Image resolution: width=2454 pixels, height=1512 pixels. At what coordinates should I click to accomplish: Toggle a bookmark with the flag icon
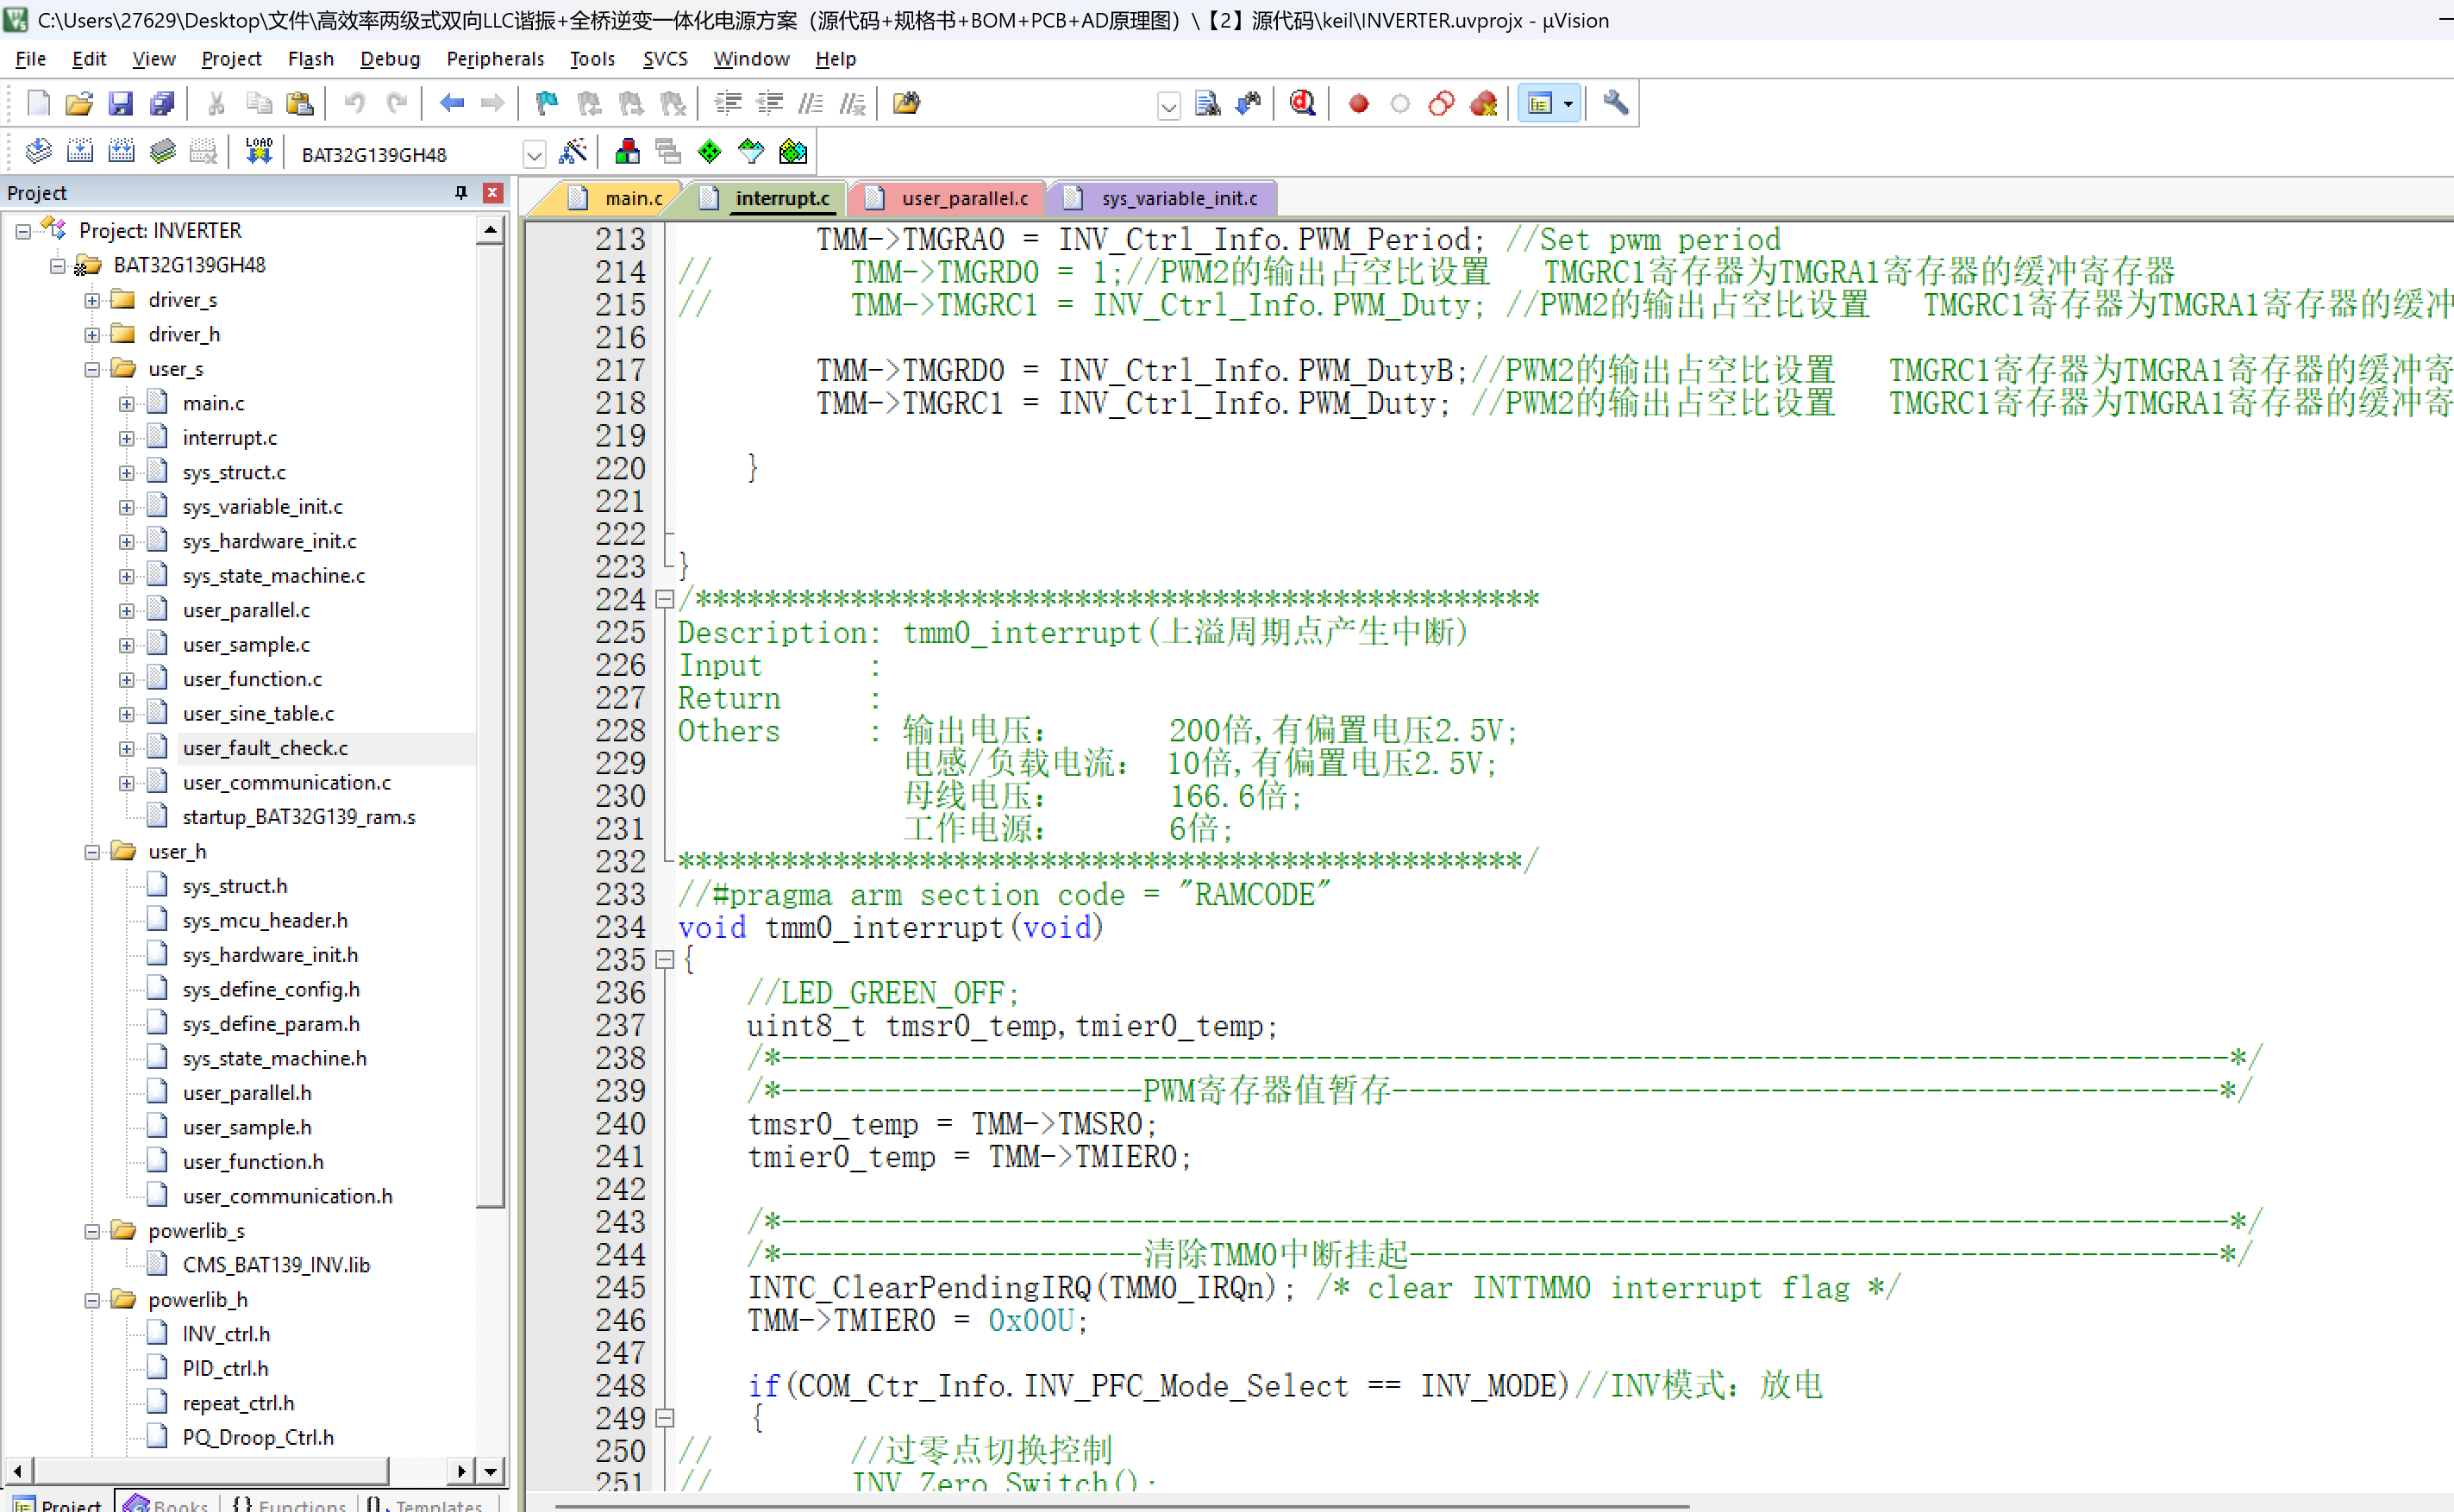(547, 103)
